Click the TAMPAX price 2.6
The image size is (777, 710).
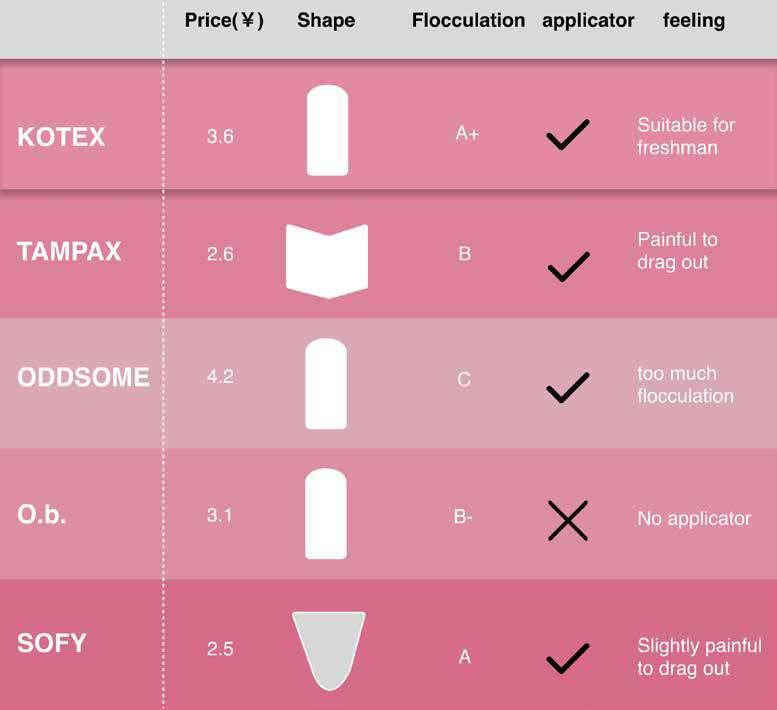[220, 254]
